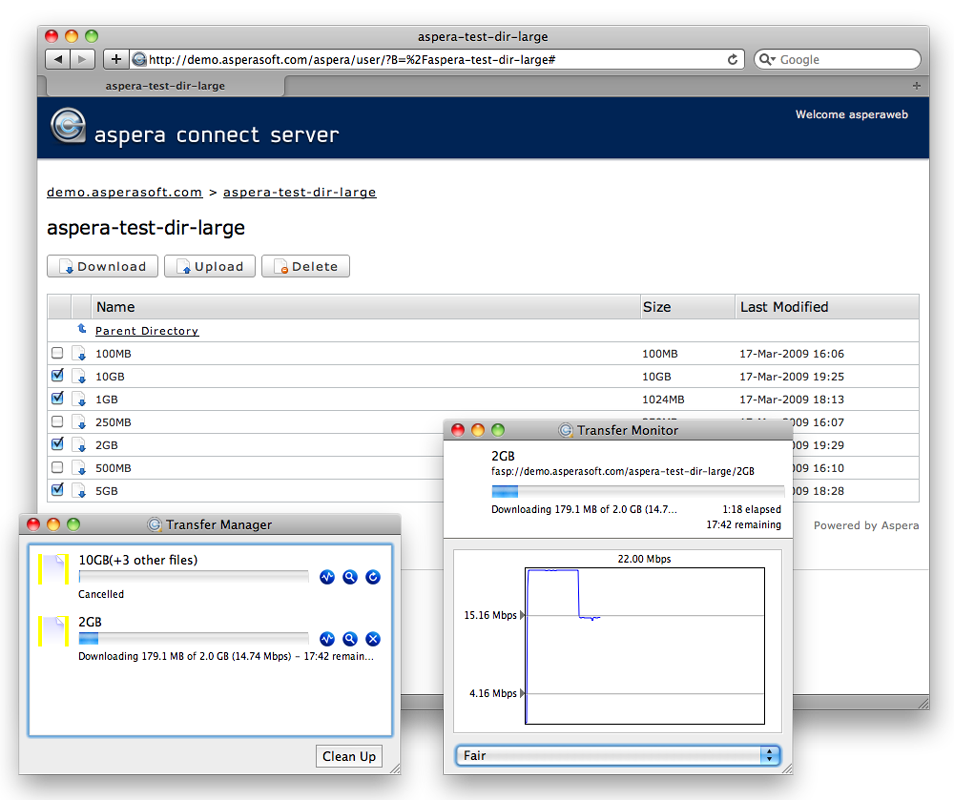Retry the cancelled 10GB transfer
The height and width of the screenshot is (800, 954).
[373, 577]
